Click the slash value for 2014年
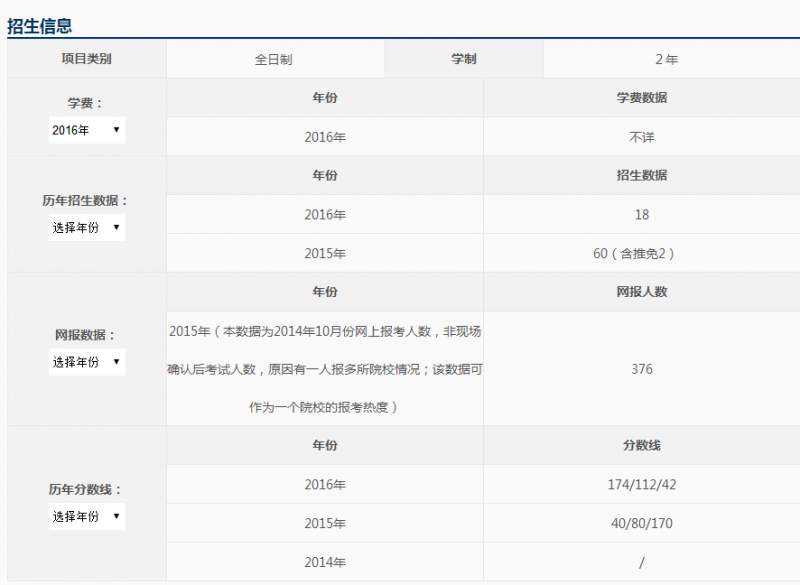Image resolution: width=800 pixels, height=585 pixels. [642, 563]
